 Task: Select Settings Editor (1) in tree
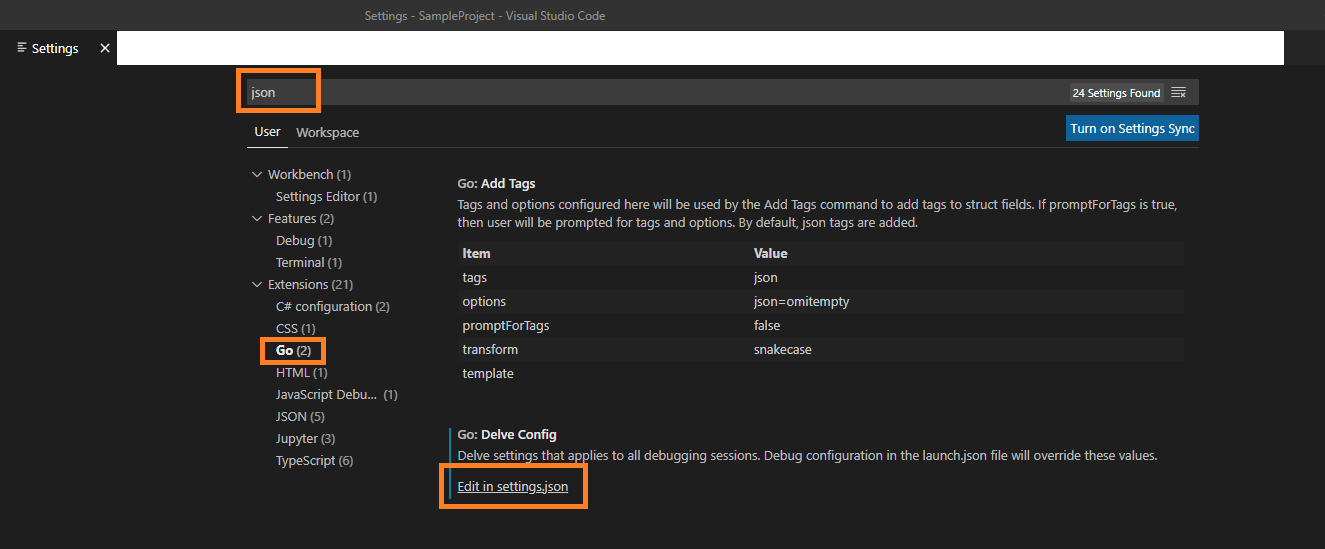pyautogui.click(x=326, y=197)
